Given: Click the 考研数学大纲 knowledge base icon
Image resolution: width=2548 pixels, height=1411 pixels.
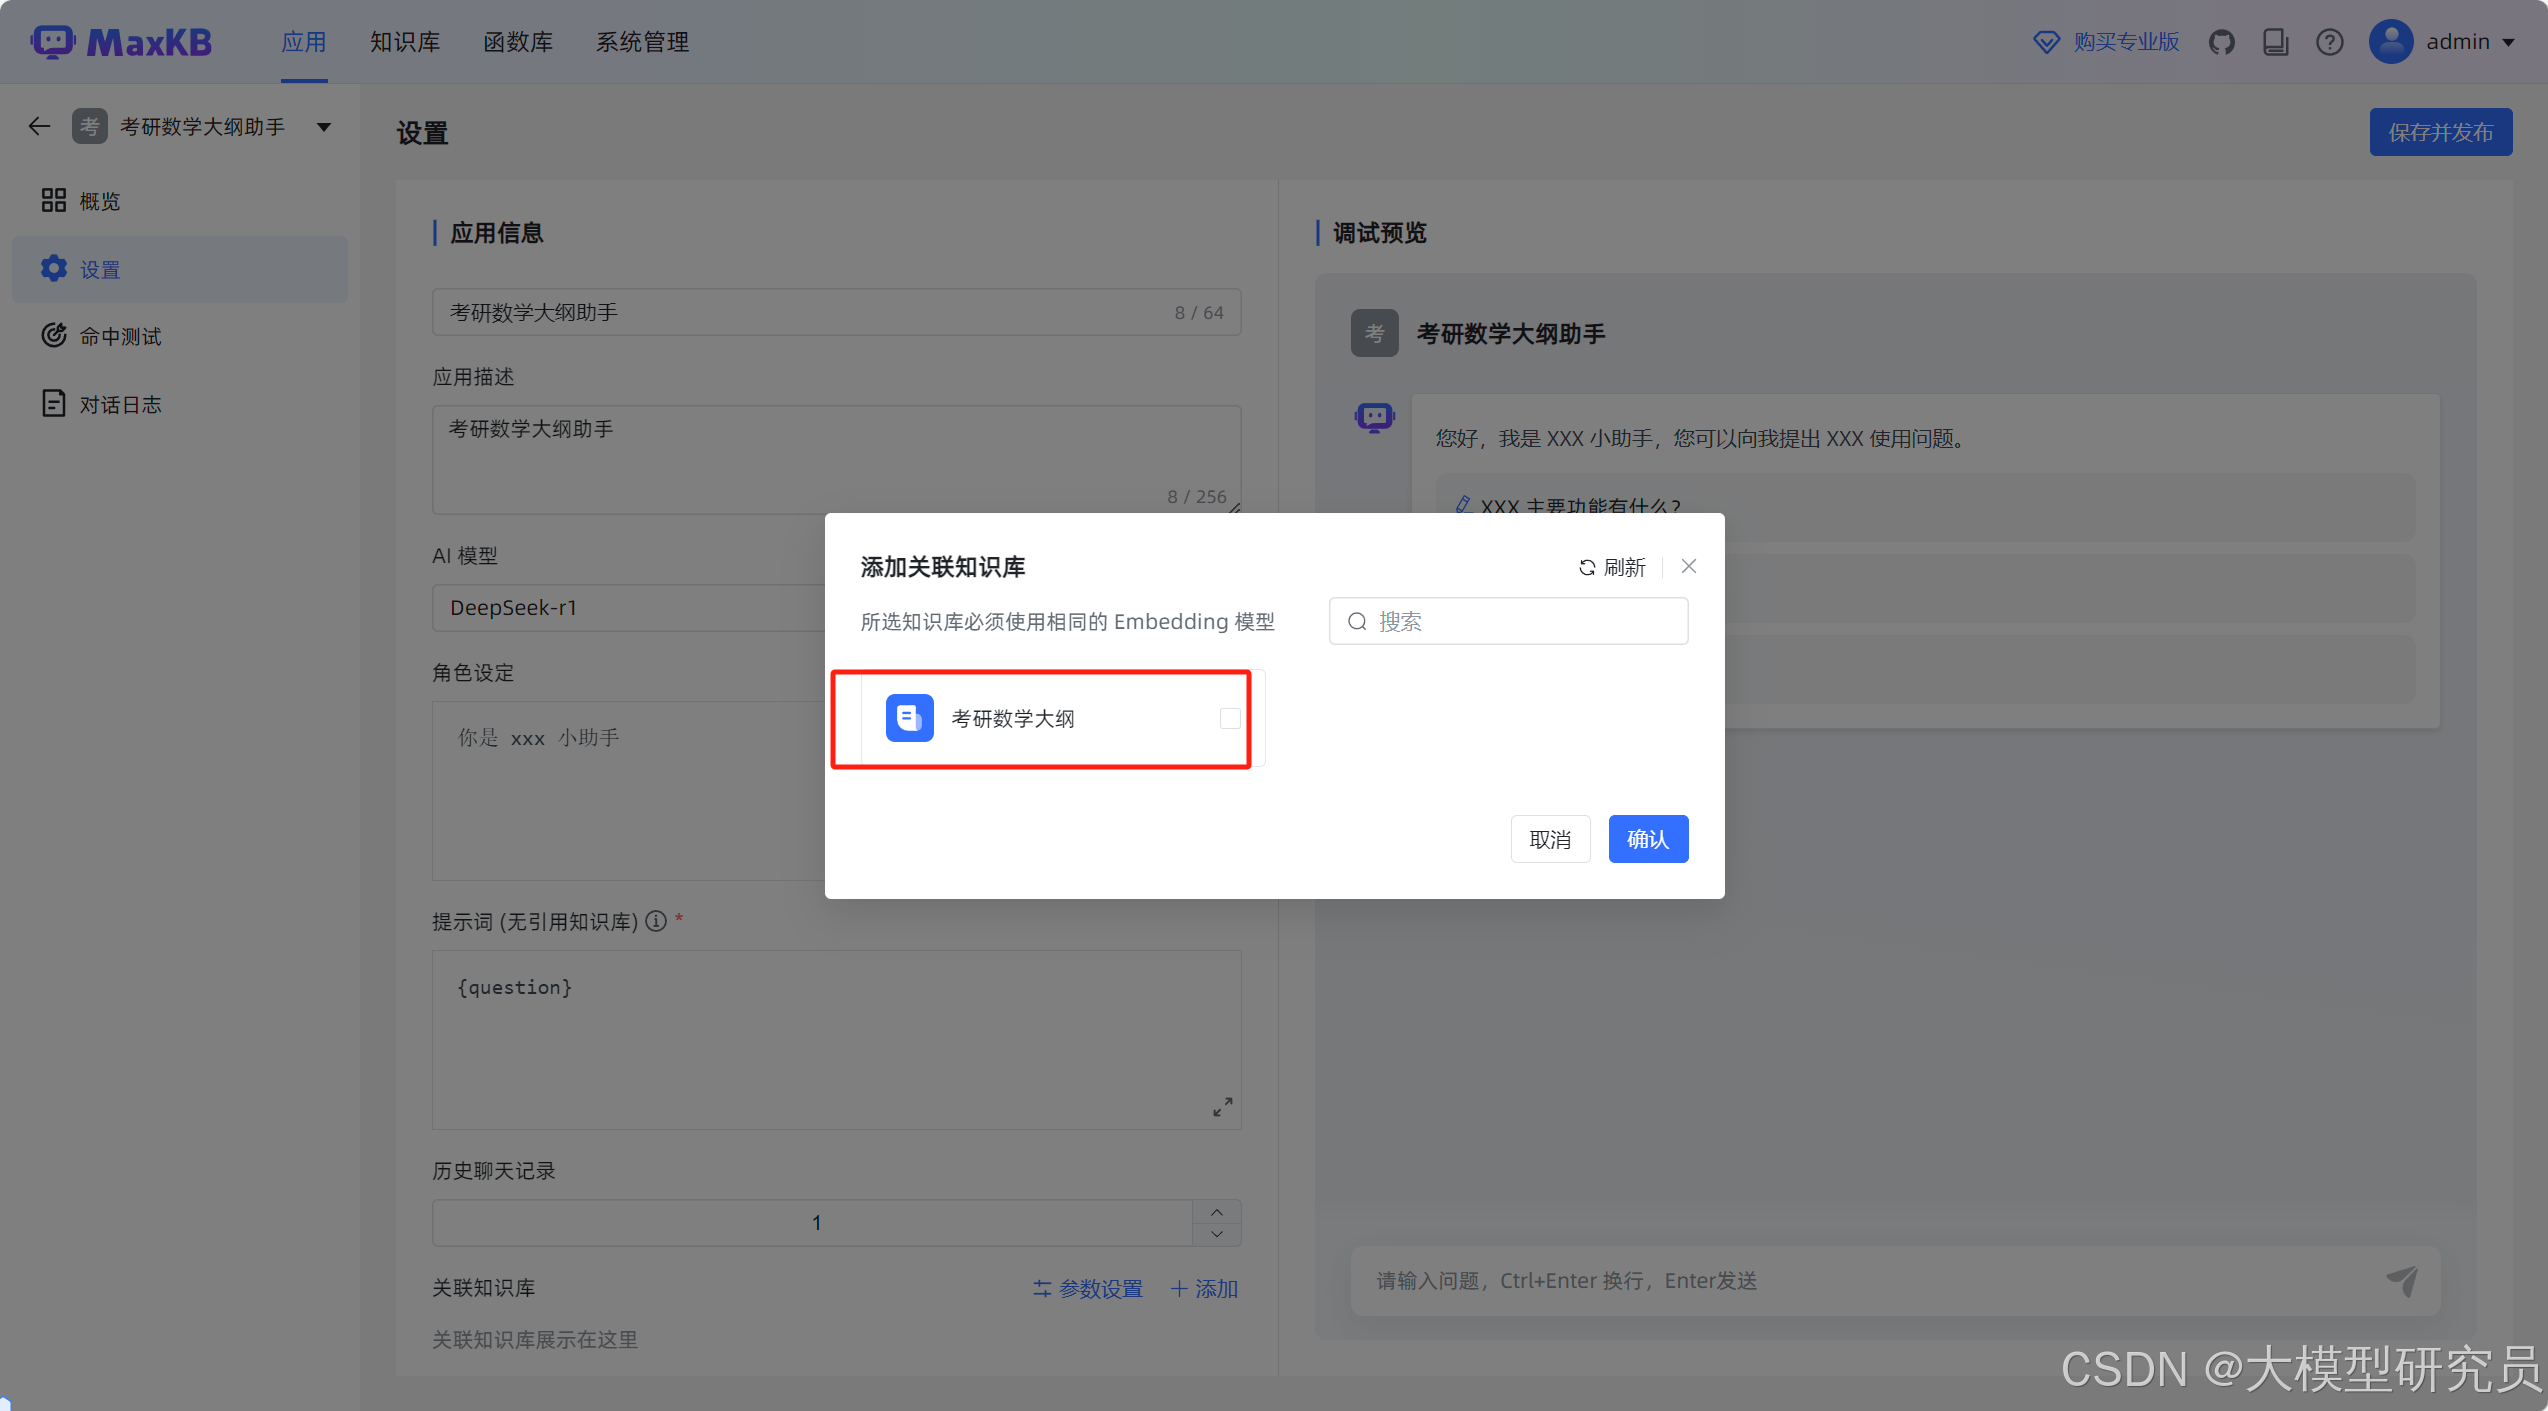Looking at the screenshot, I should click(x=909, y=718).
